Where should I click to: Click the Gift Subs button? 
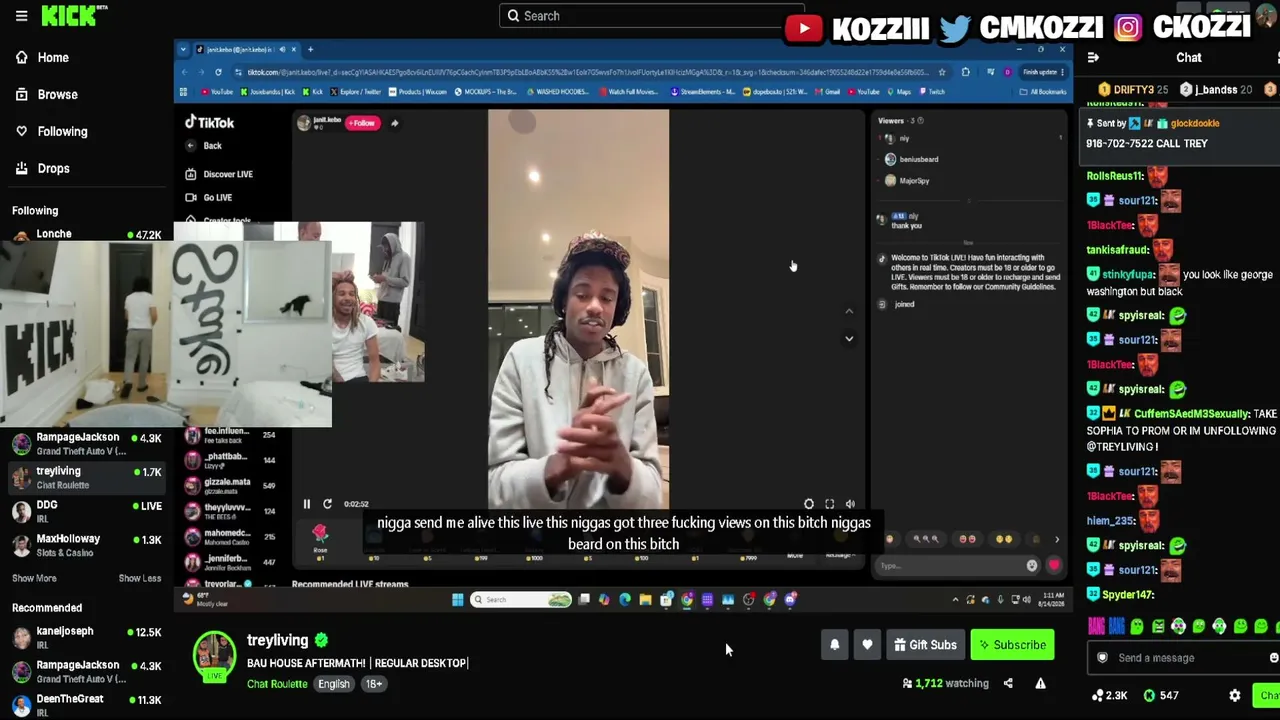coord(925,645)
